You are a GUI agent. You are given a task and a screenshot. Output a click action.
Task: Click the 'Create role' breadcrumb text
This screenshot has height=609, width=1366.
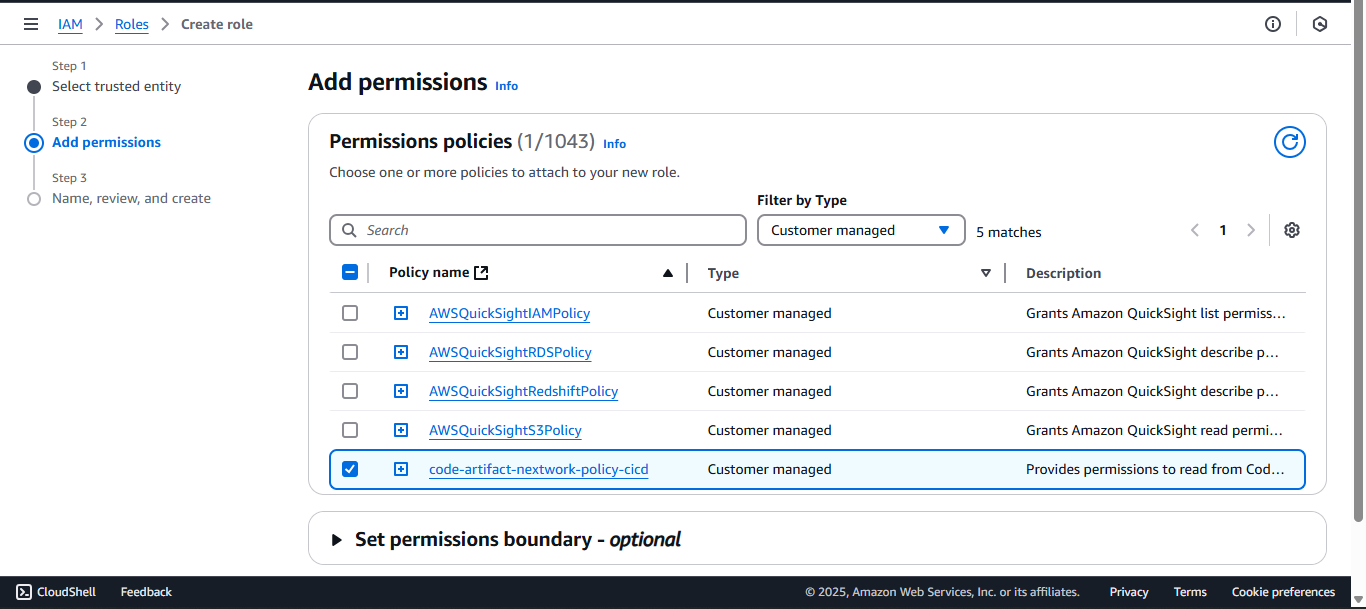pos(217,24)
